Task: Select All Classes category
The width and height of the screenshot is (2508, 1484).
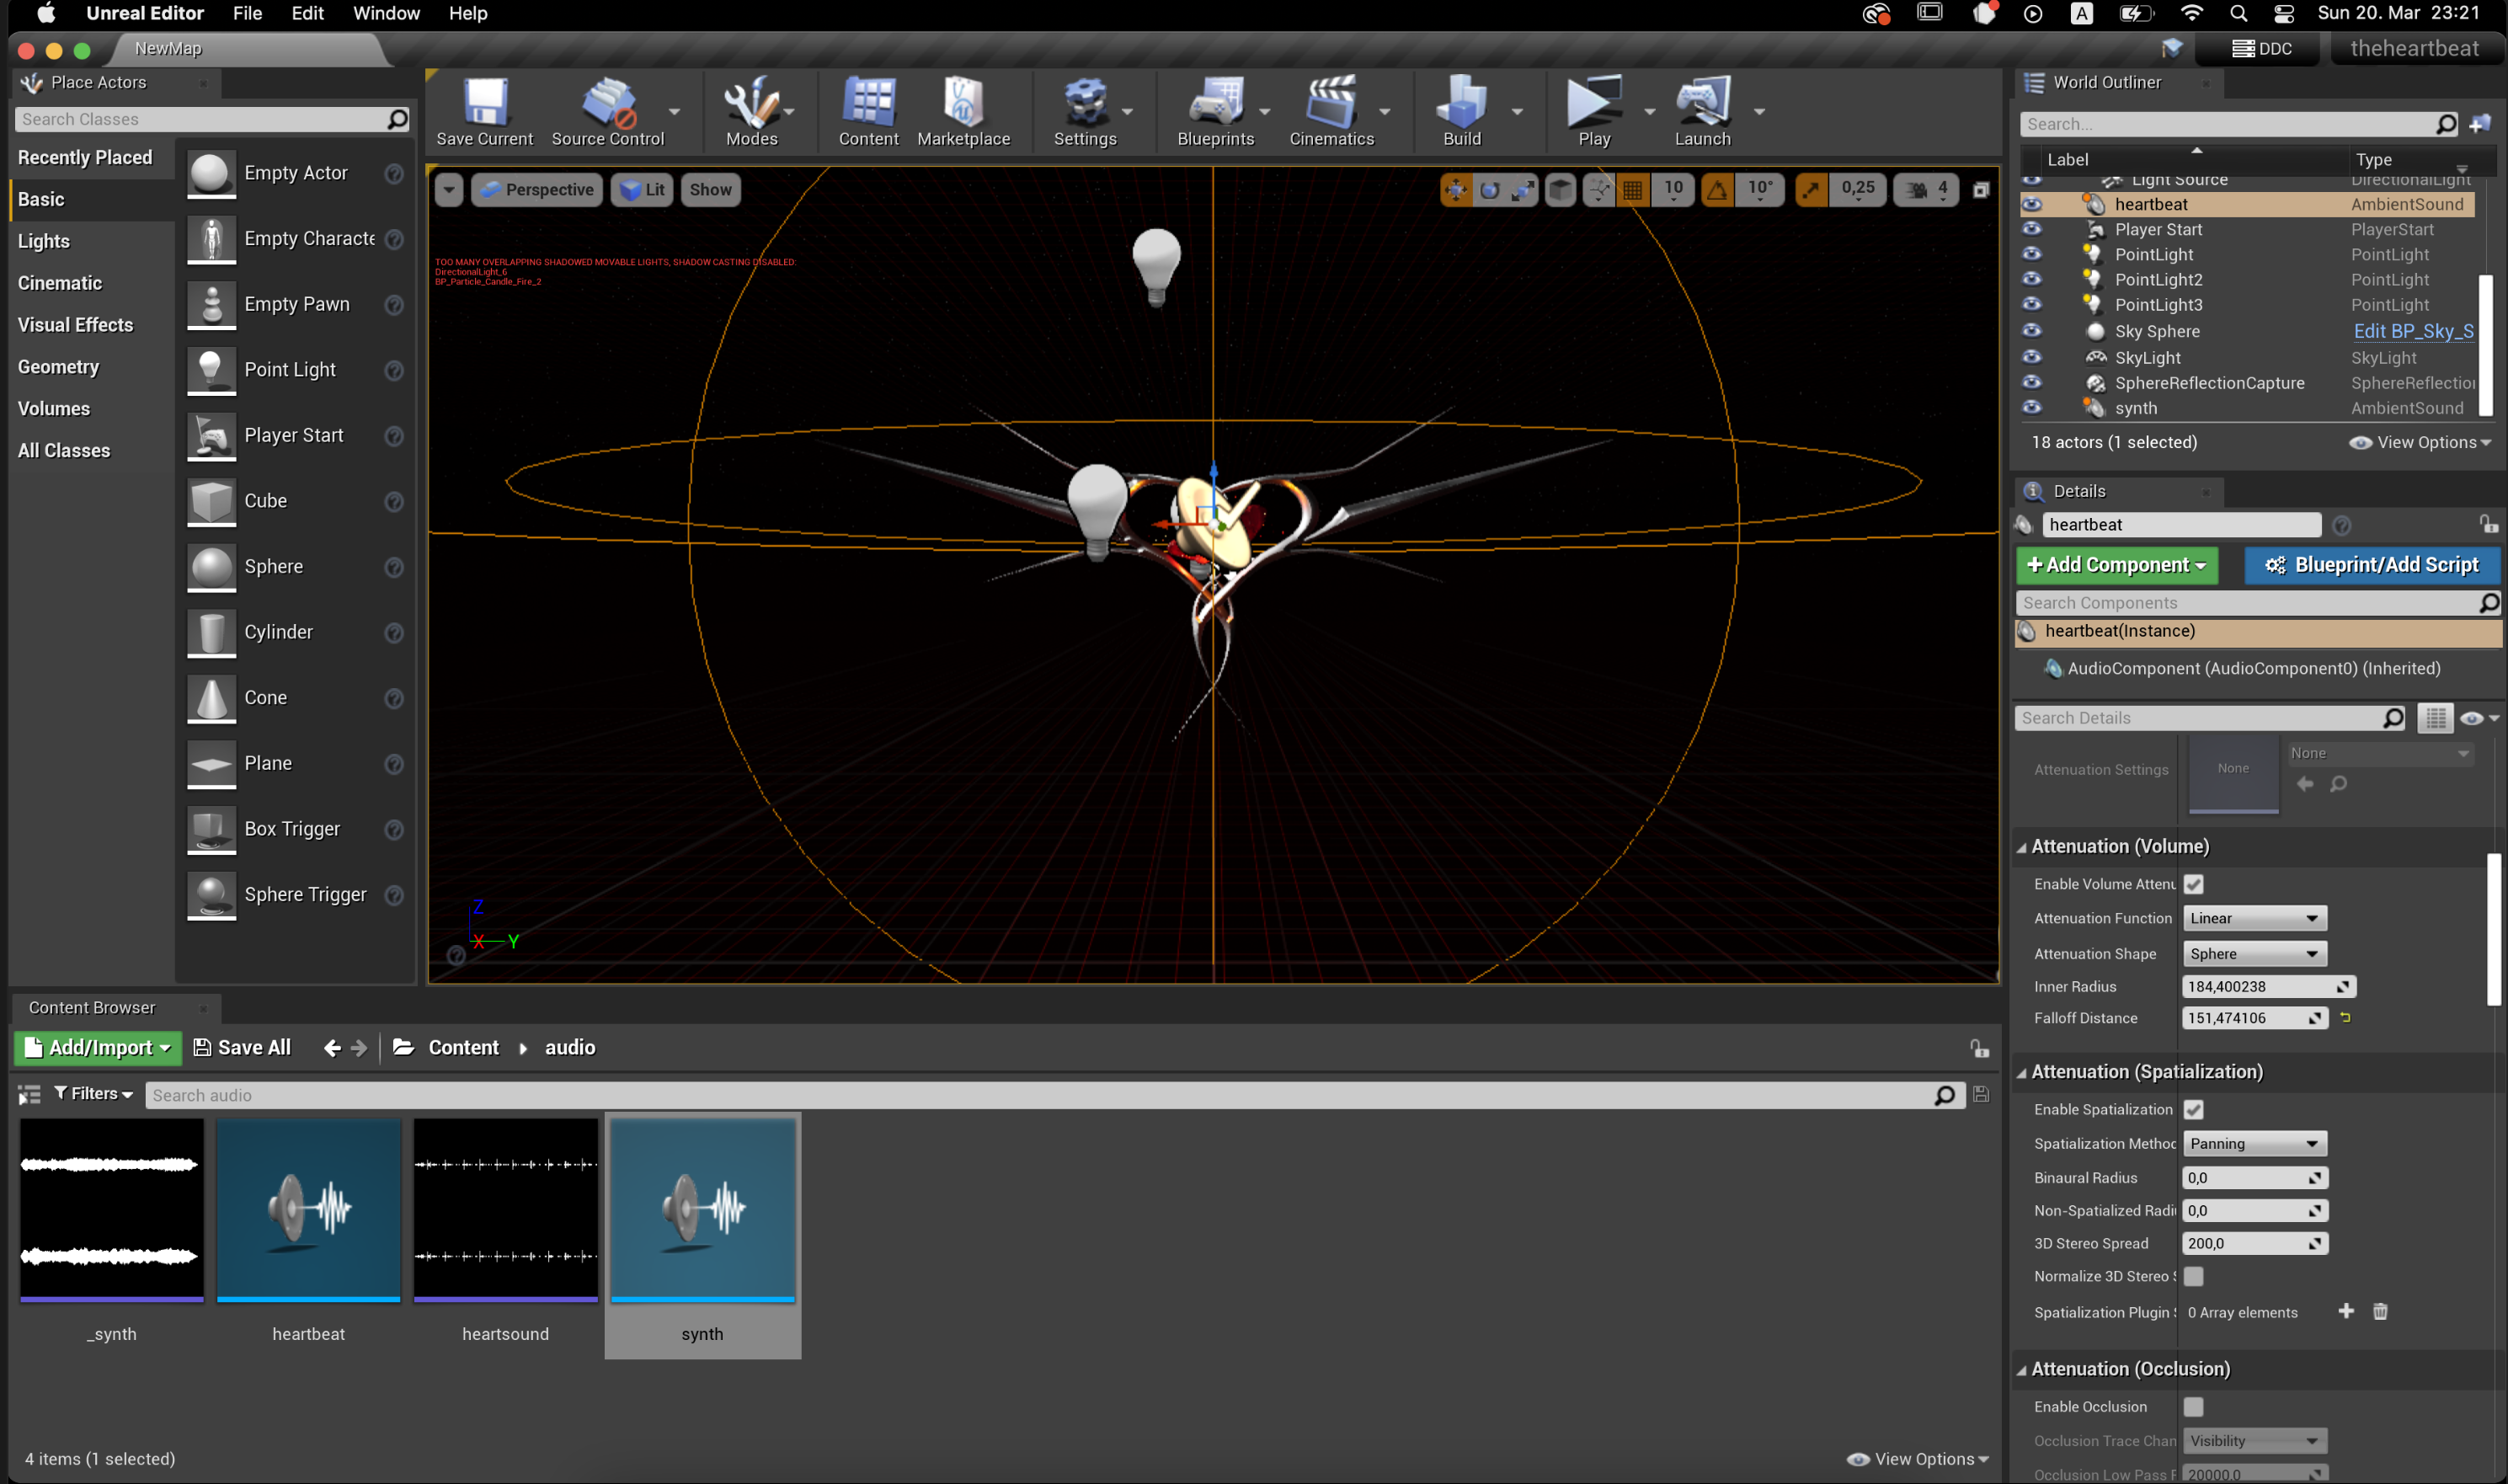Action: point(64,451)
